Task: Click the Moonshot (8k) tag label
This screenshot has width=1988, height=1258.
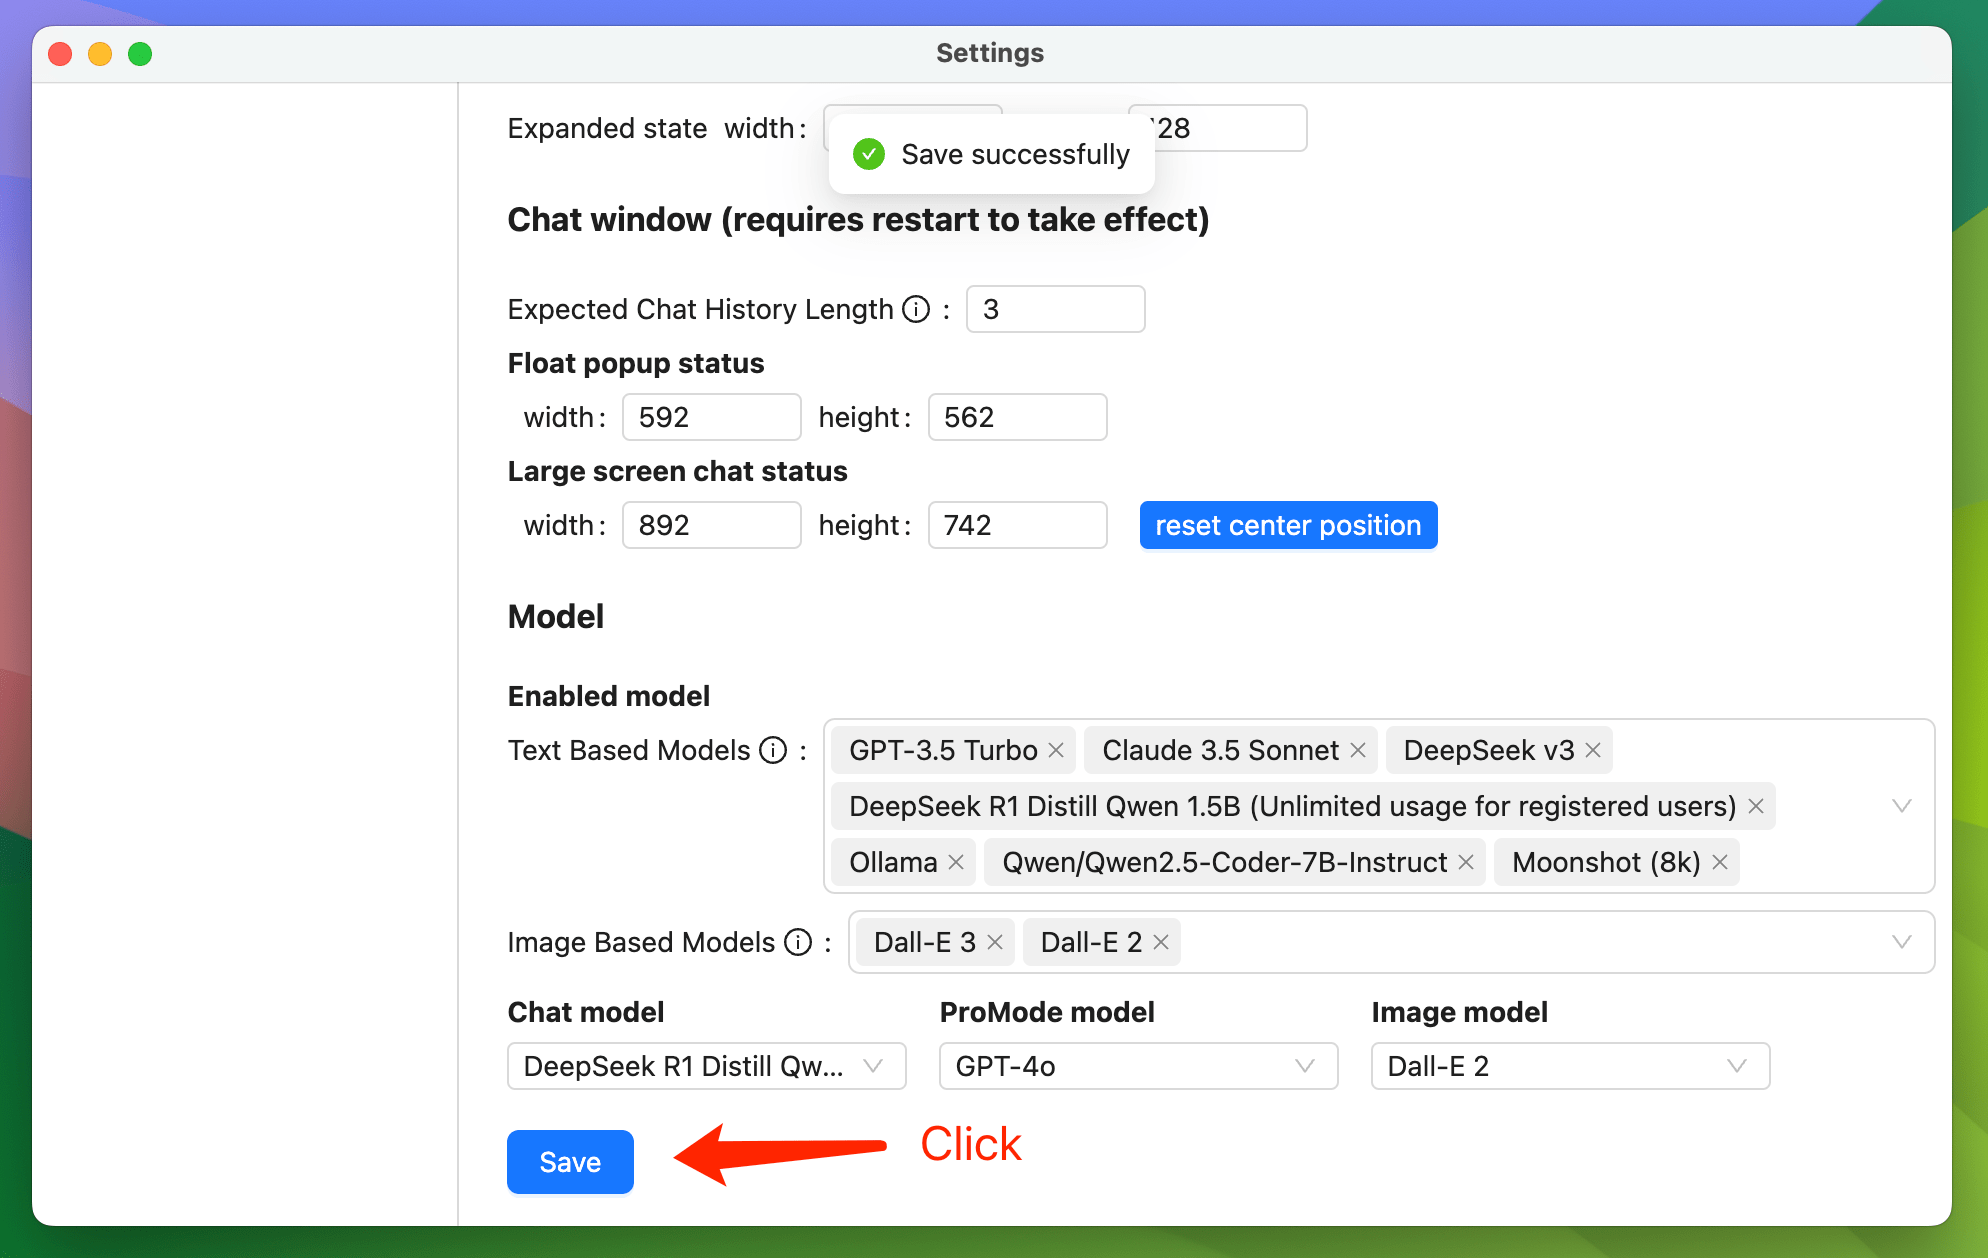Action: tap(1606, 862)
